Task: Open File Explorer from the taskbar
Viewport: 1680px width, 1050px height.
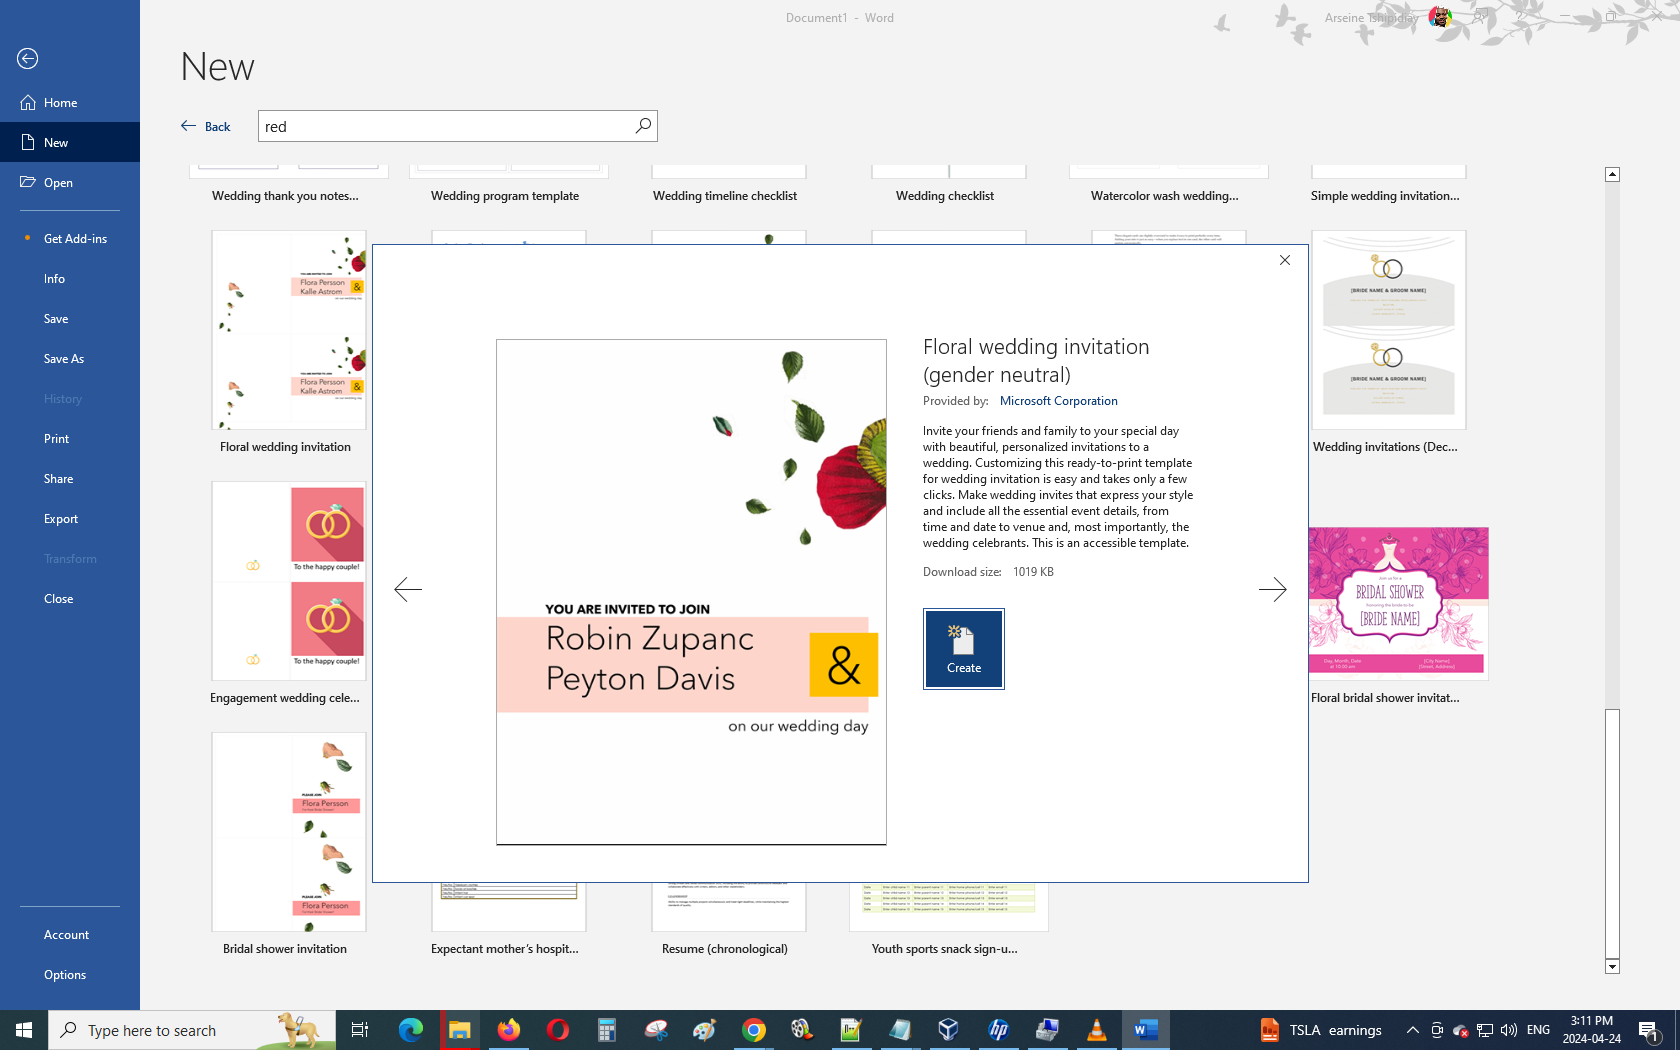Action: coord(459,1030)
